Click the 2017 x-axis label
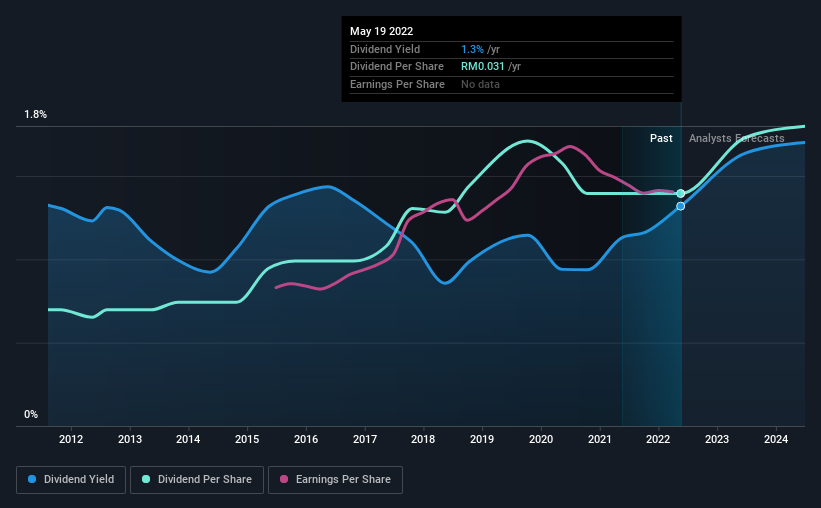 pyautogui.click(x=365, y=439)
